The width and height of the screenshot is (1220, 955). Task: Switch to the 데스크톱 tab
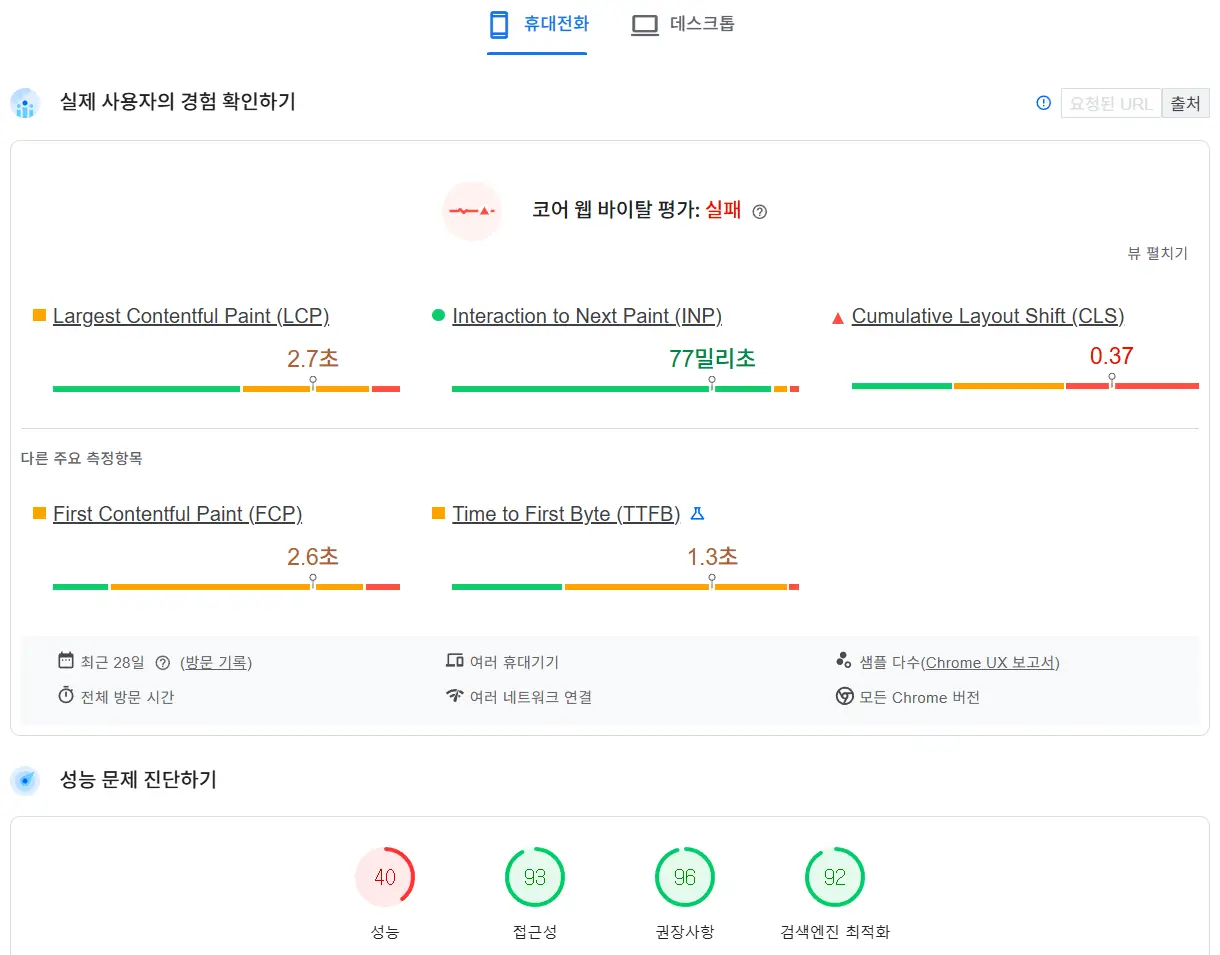(683, 24)
